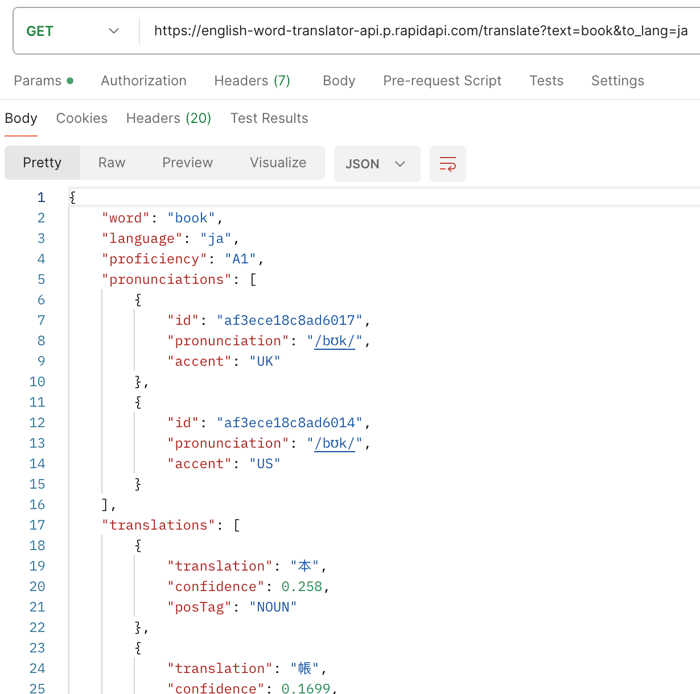This screenshot has width=700, height=694.
Task: Click the US /bʊk/ pronunciation link
Action: 334,444
